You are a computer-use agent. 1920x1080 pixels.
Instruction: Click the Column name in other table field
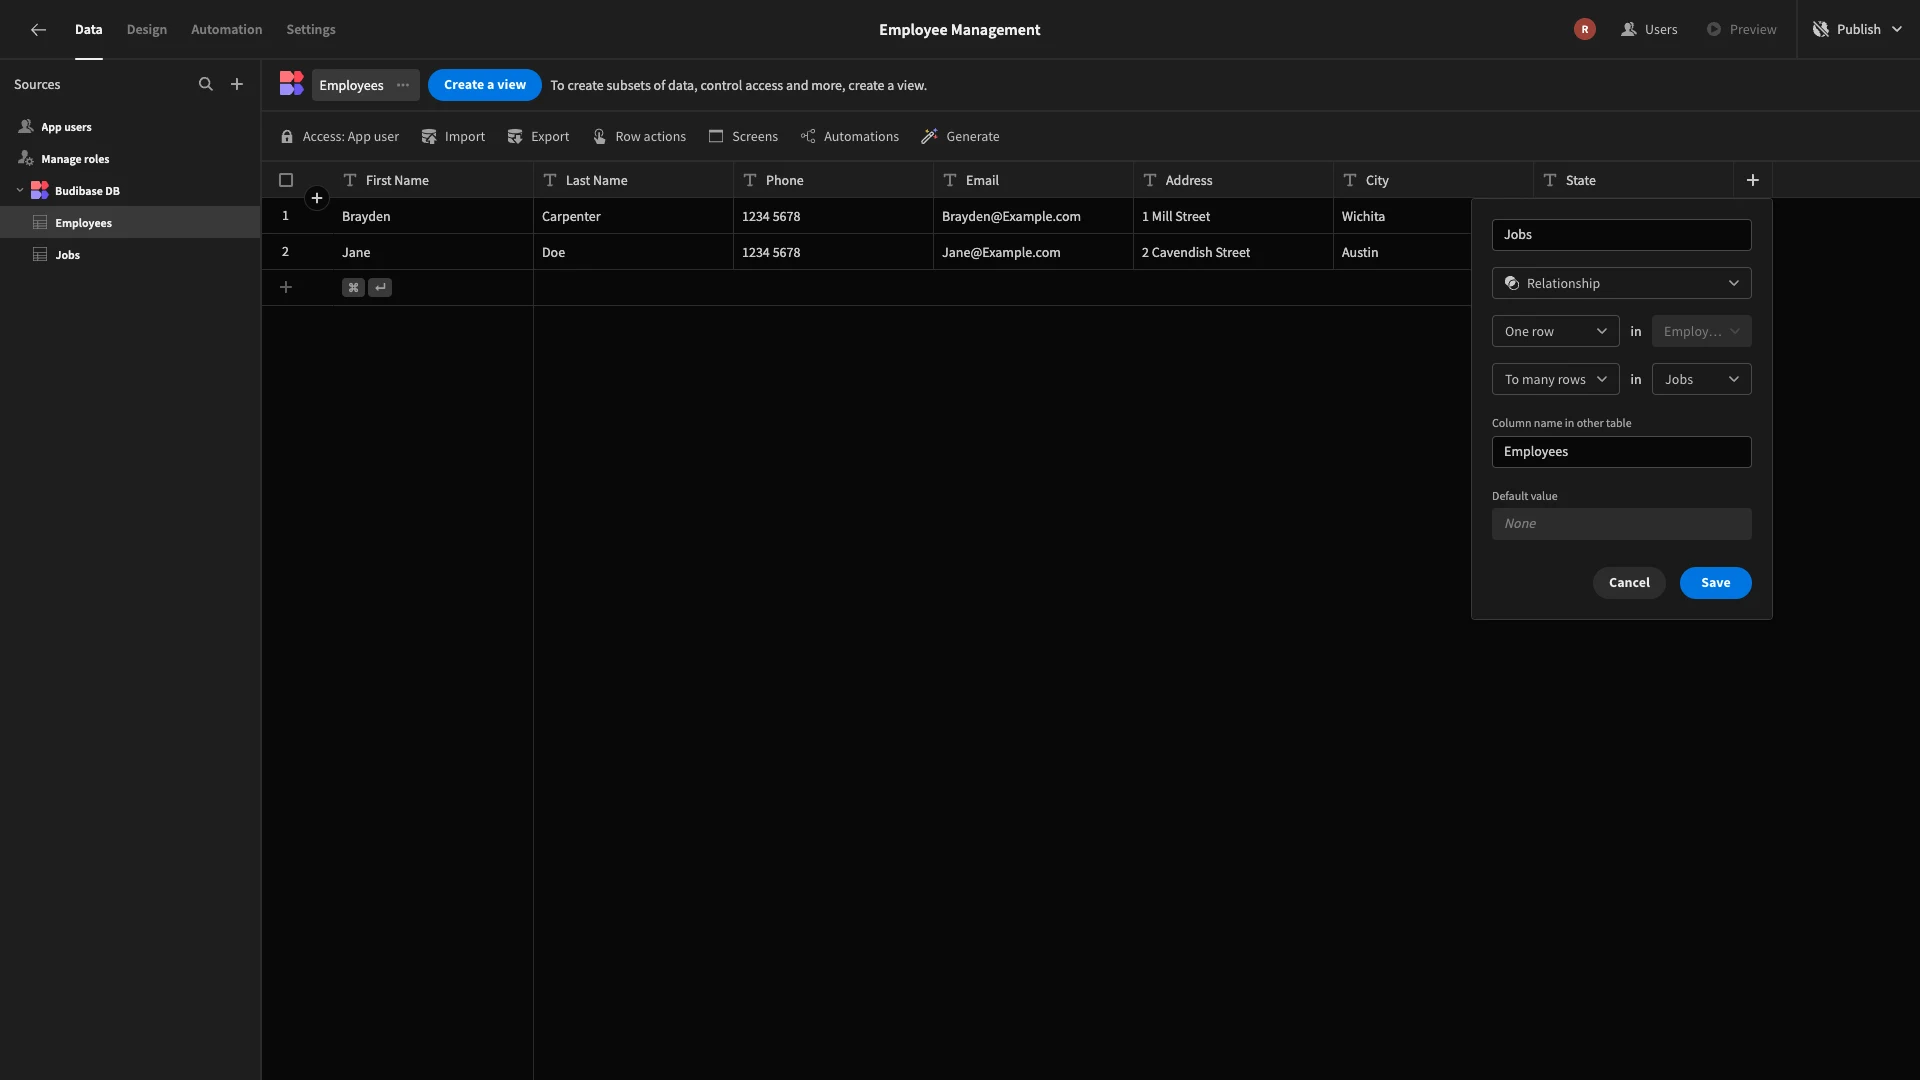(x=1622, y=452)
